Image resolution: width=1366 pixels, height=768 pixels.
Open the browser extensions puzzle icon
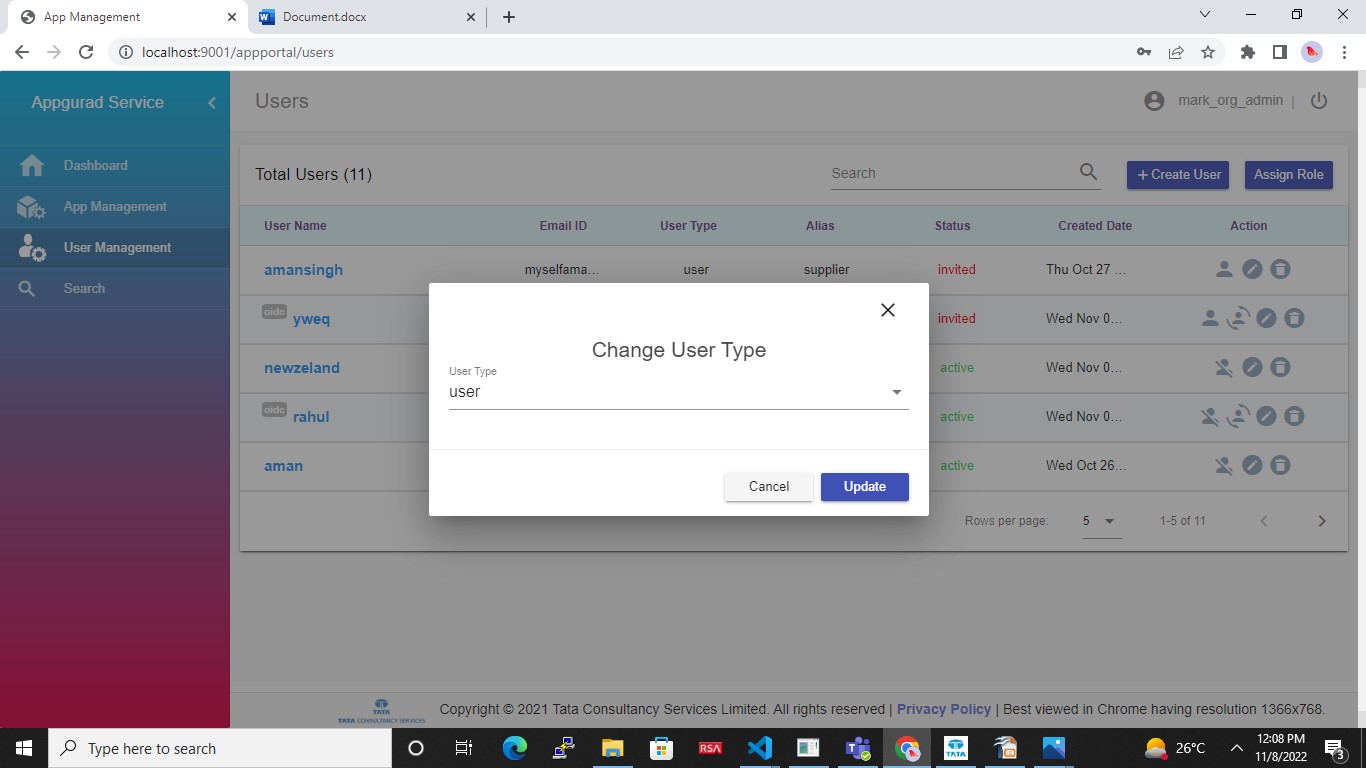1247,52
